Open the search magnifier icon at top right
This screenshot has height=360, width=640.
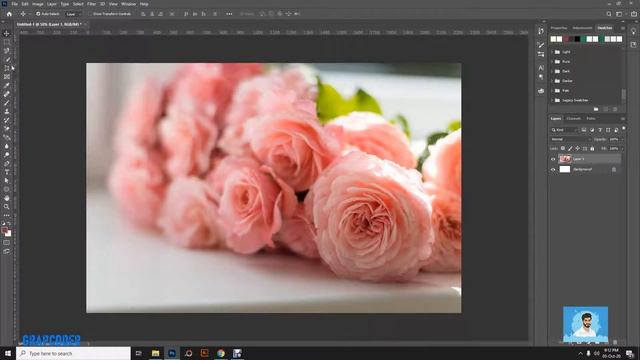[x=609, y=14]
